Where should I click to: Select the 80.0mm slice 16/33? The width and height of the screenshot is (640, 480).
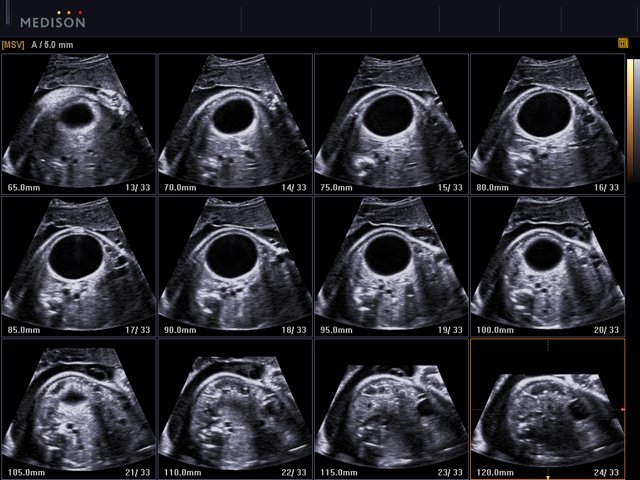(547, 122)
